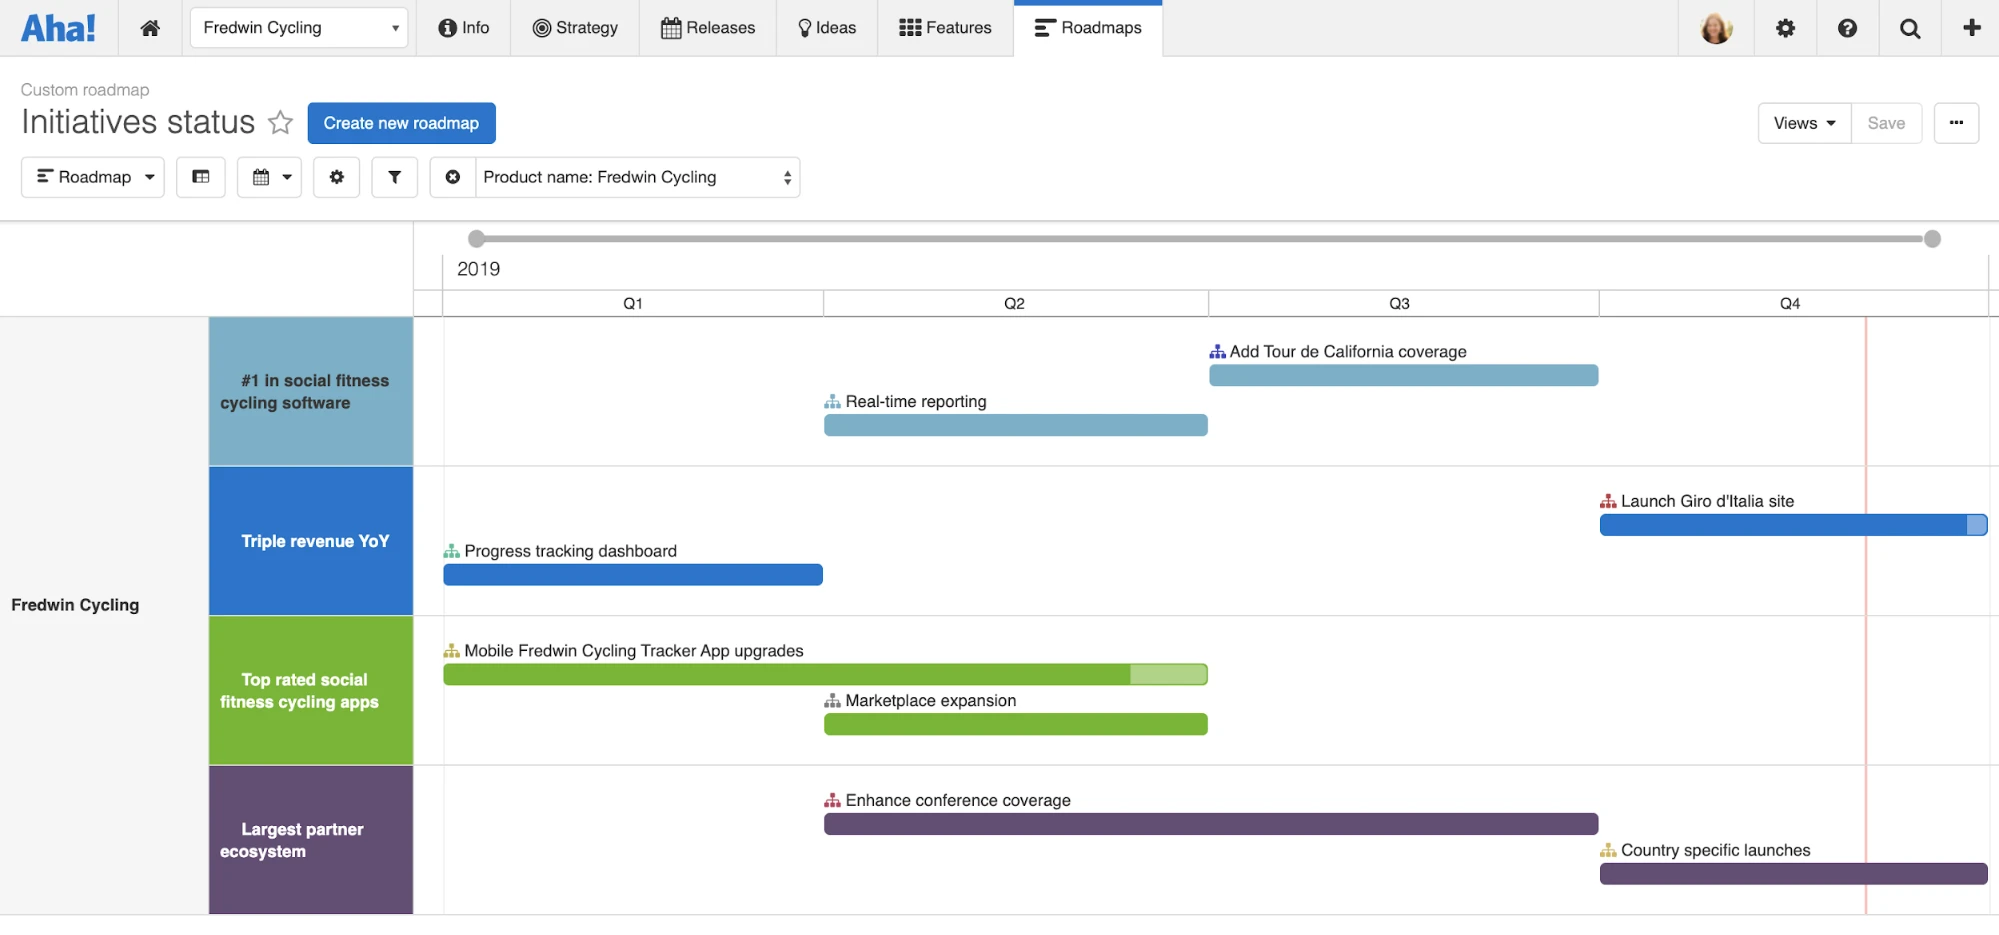
Task: Click the 2019 year label
Action: coord(479,269)
